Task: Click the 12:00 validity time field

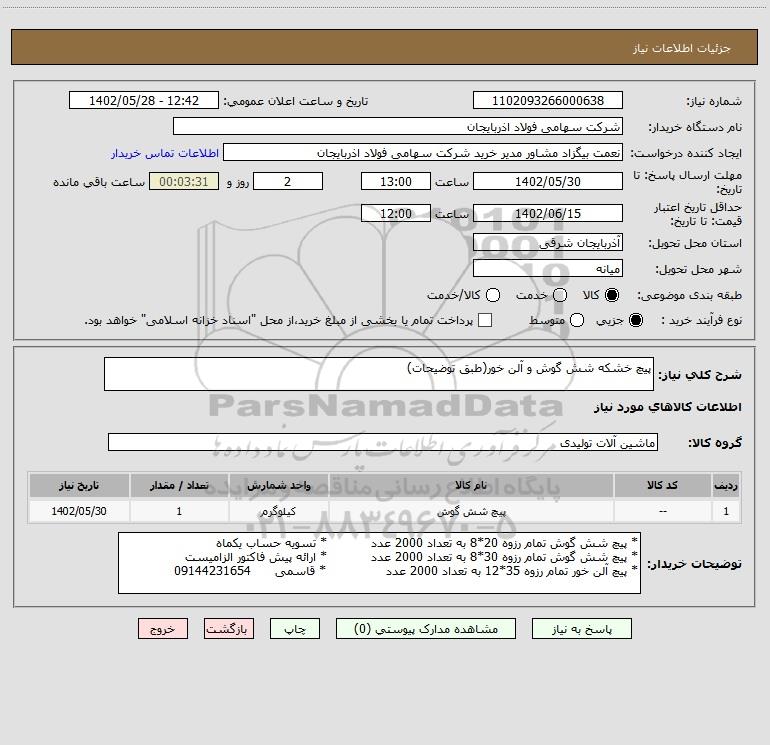Action: click(396, 213)
